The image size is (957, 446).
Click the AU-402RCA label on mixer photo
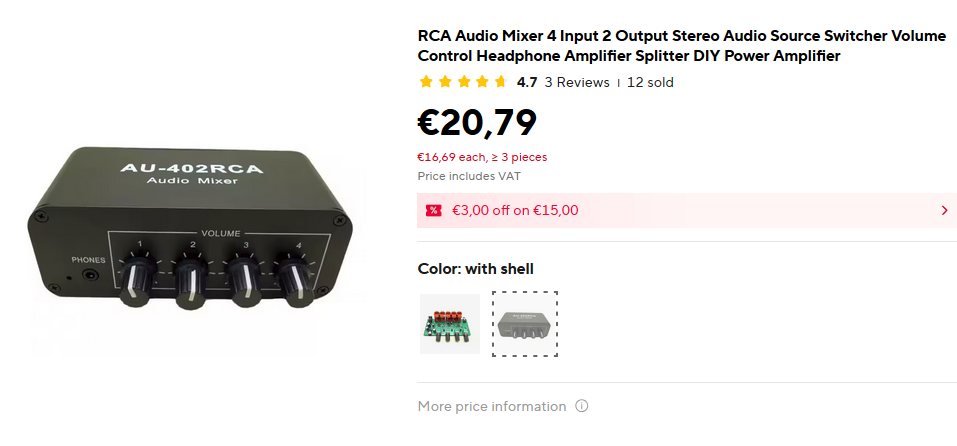pyautogui.click(x=190, y=168)
